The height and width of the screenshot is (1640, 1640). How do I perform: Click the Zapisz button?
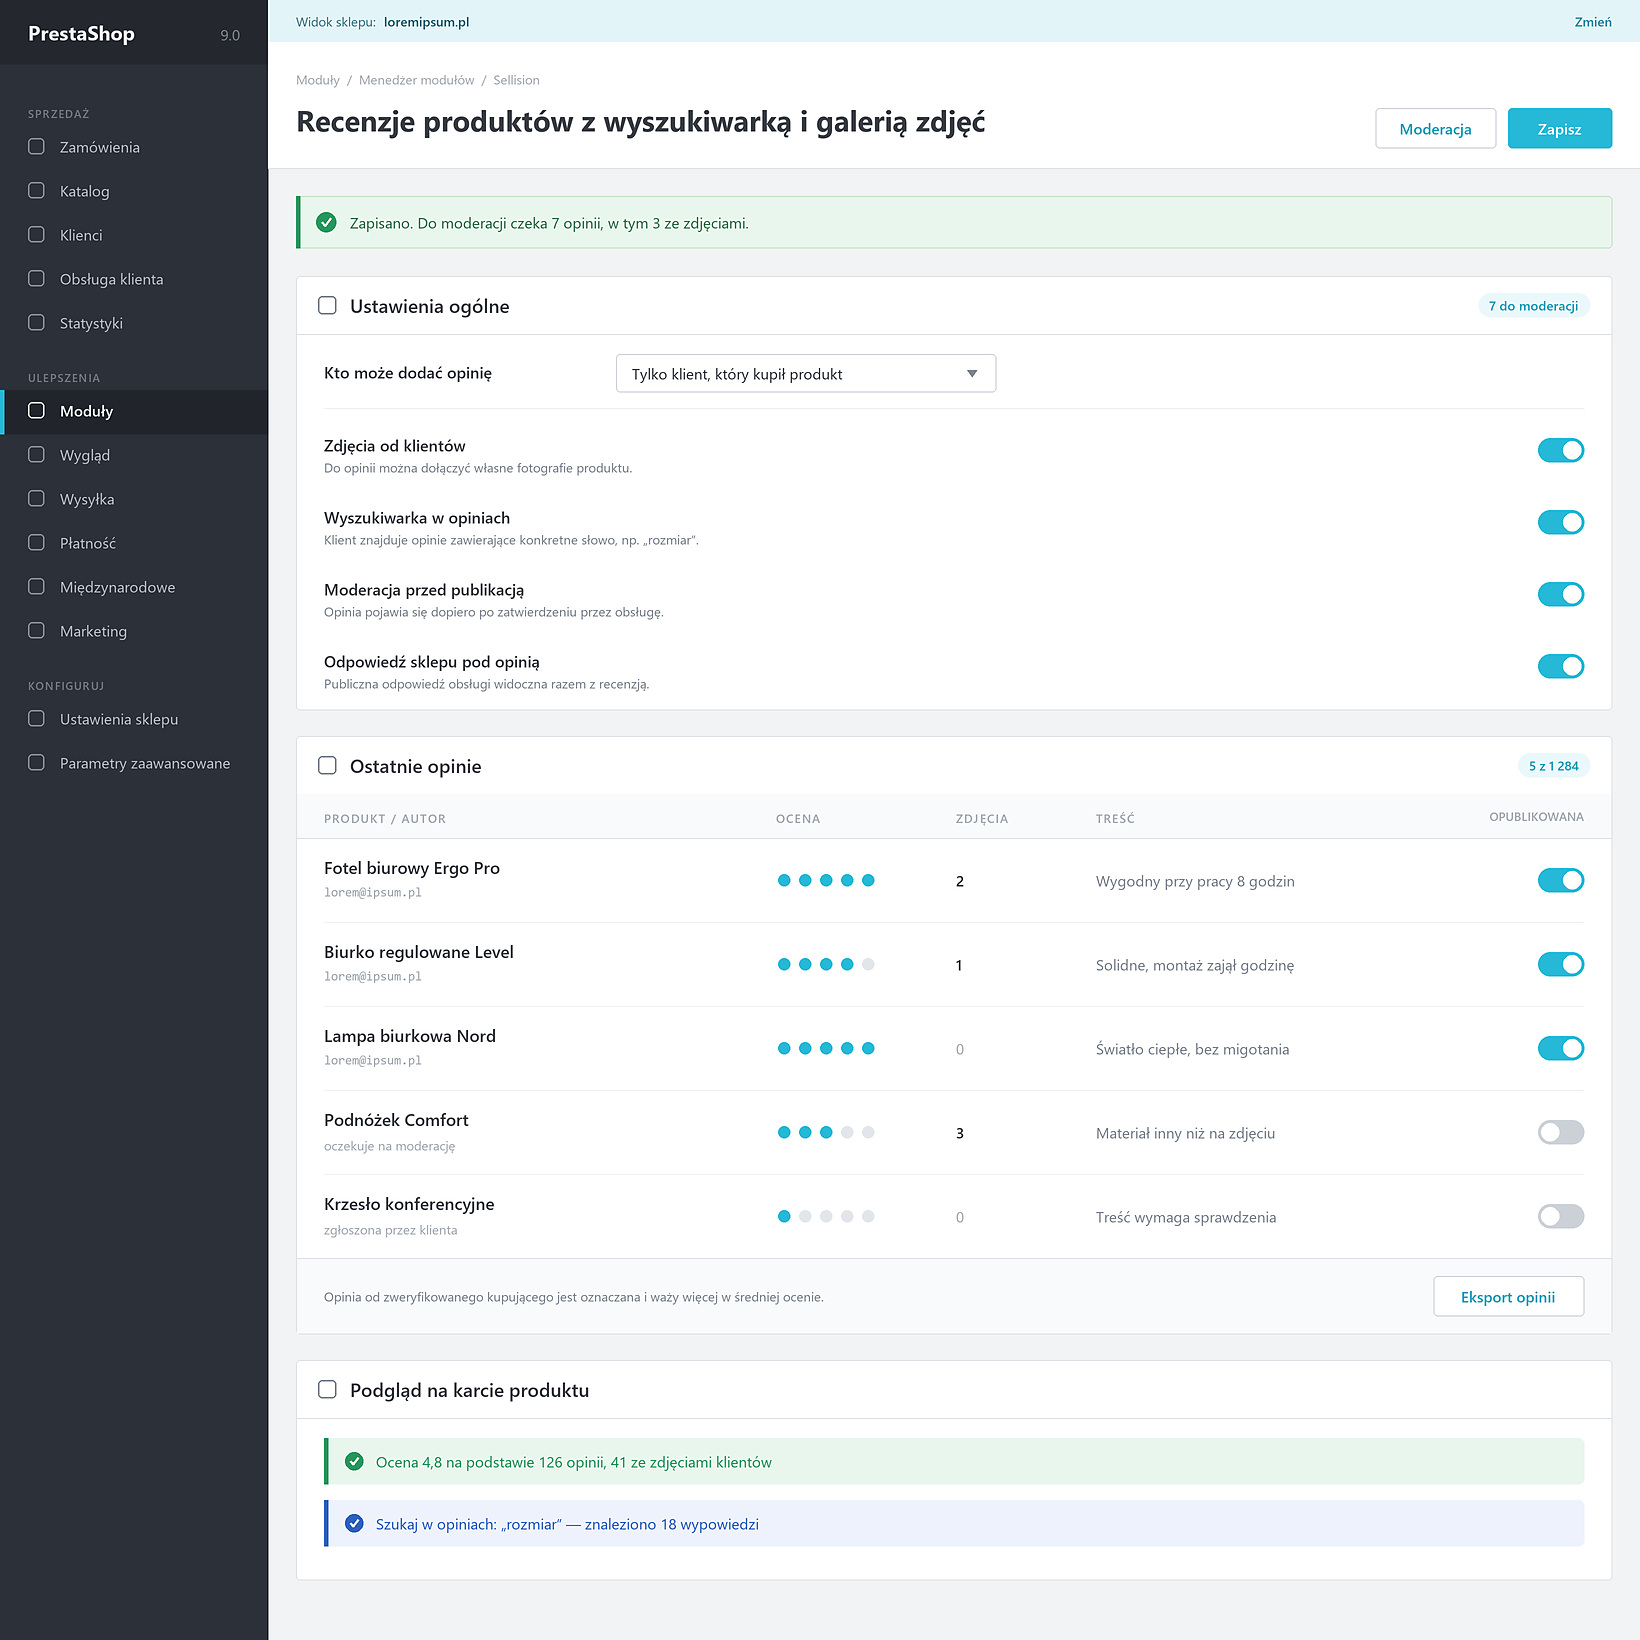click(x=1559, y=129)
